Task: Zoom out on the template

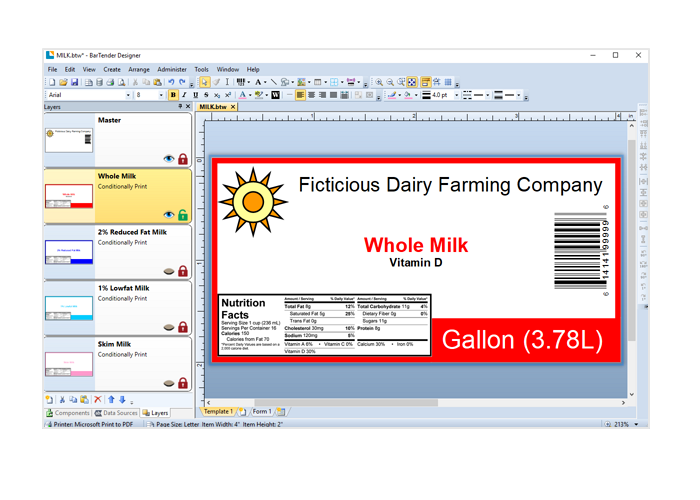Action: click(x=390, y=82)
